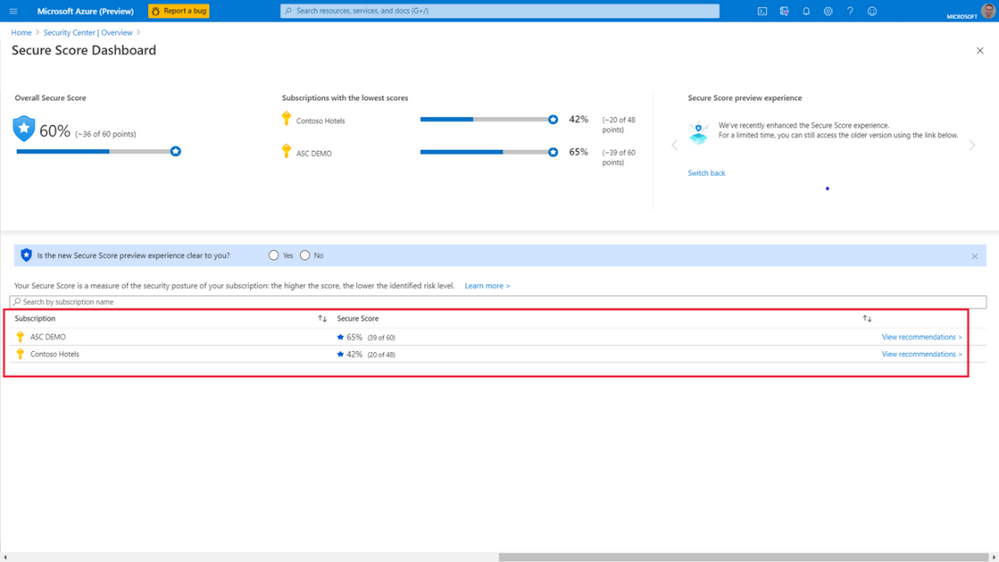This screenshot has height=562, width=999.
Task: Sort by the Secure Score column arrows
Action: 867,318
